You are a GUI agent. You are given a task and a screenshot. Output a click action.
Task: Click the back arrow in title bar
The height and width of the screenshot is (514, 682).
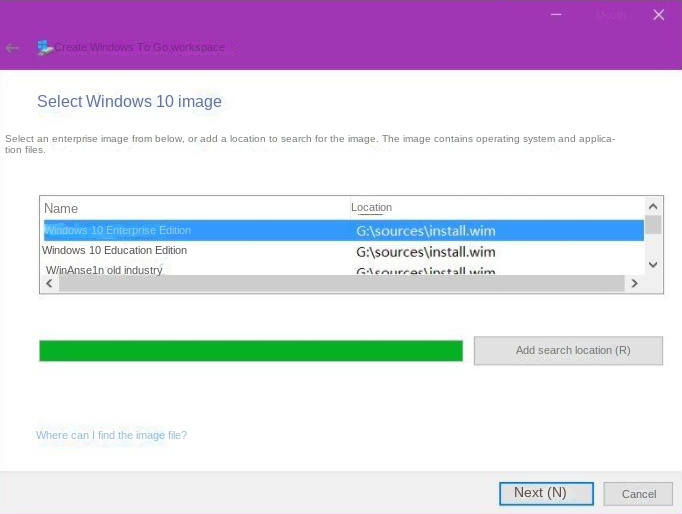(12, 48)
